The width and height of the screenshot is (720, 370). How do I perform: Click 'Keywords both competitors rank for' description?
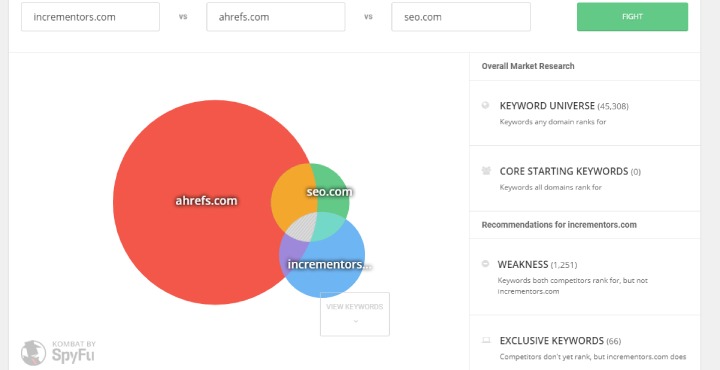[x=573, y=286]
